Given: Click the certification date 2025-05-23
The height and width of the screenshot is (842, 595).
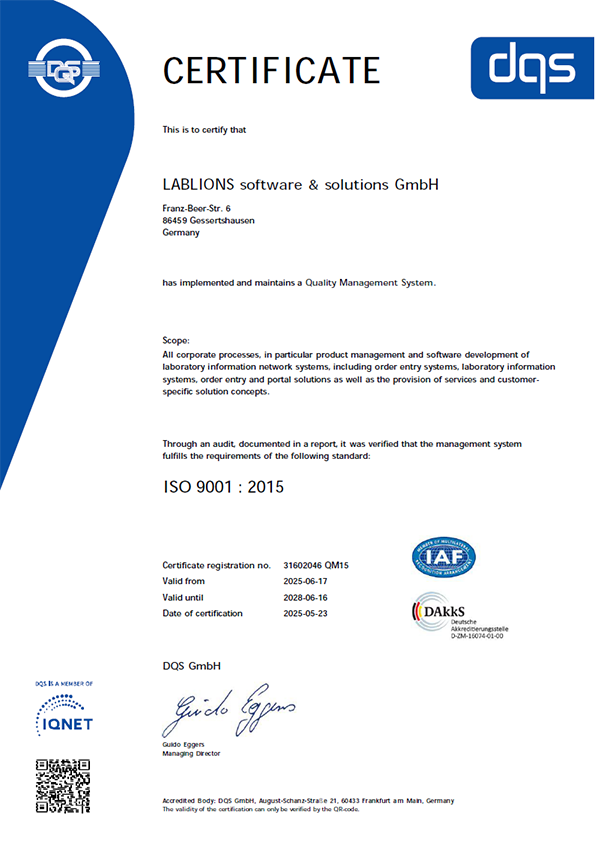Looking at the screenshot, I should tap(305, 613).
